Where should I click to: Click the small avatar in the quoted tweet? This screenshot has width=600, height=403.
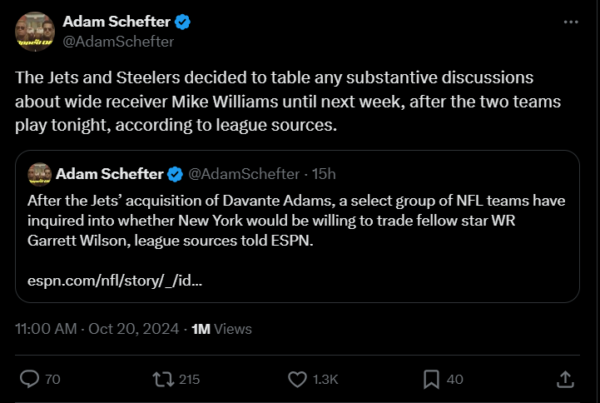pos(40,176)
